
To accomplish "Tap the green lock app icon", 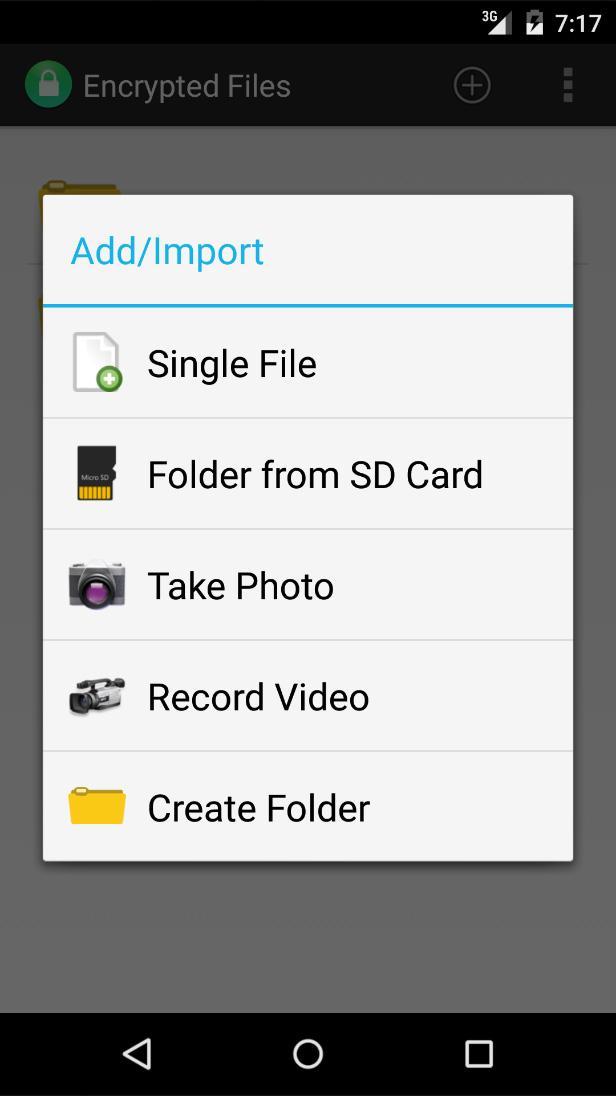I will pyautogui.click(x=48, y=85).
